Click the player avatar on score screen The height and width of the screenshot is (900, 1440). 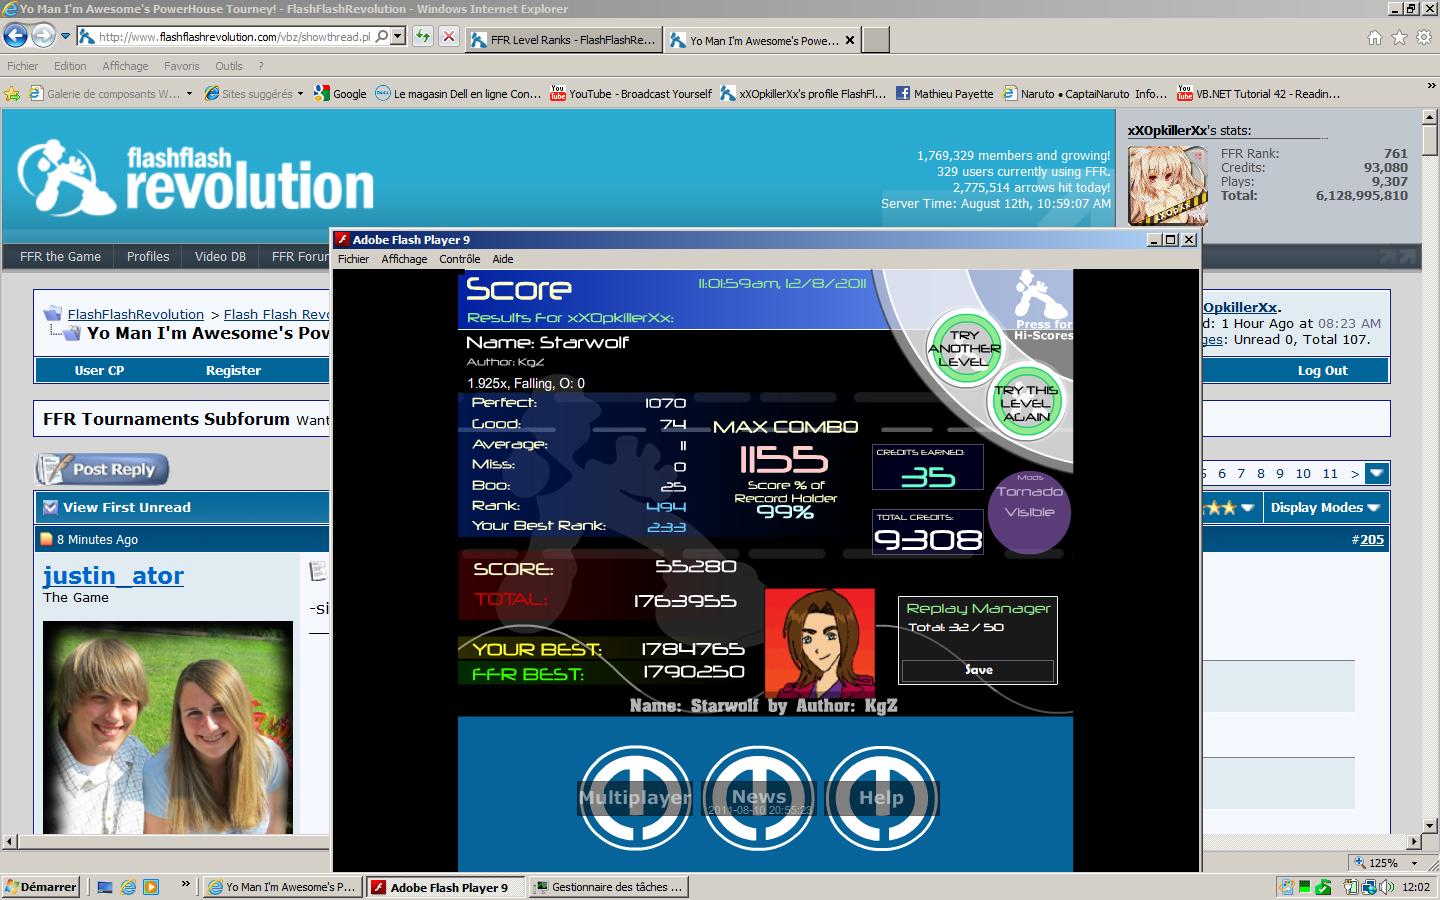[820, 642]
